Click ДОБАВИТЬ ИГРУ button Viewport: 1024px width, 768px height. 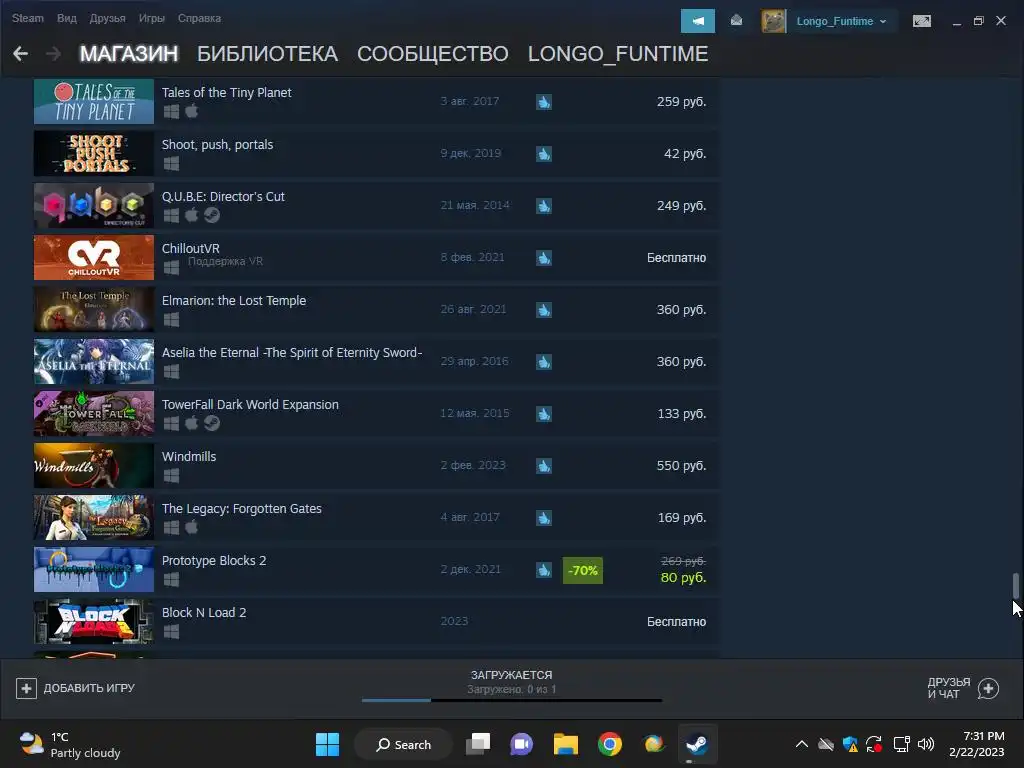[76, 688]
